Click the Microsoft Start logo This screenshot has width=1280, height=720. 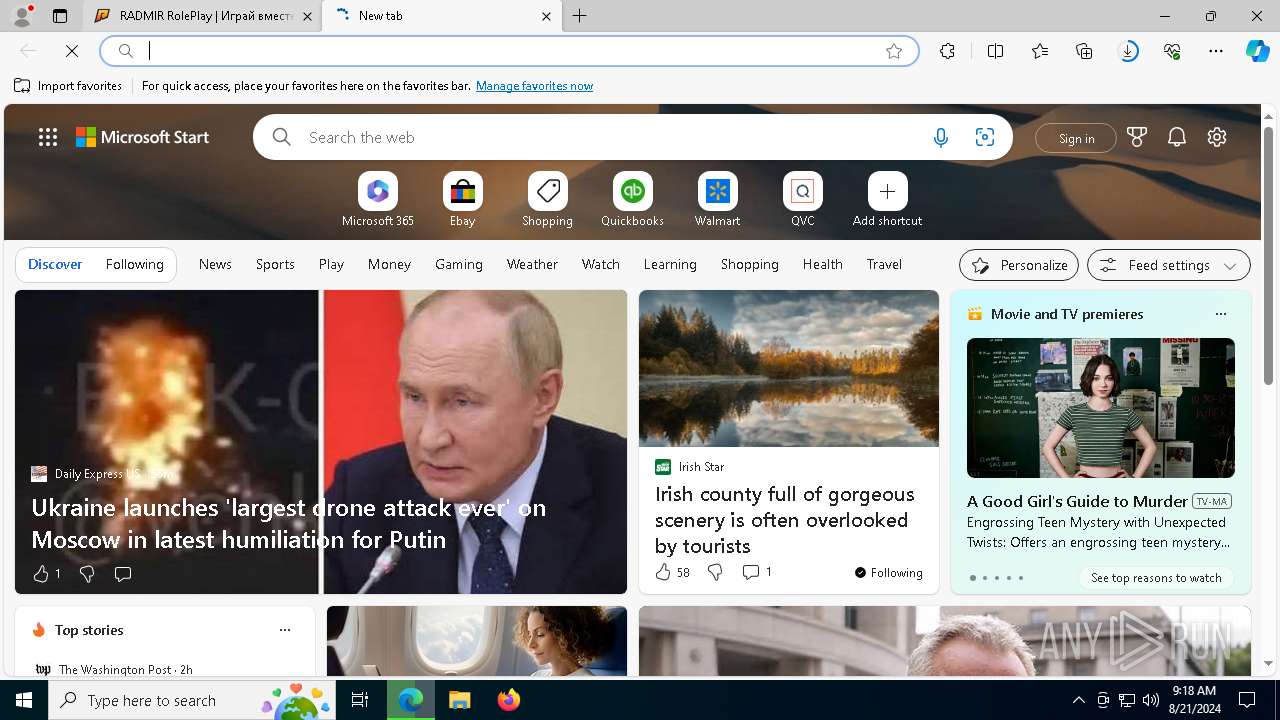143,137
